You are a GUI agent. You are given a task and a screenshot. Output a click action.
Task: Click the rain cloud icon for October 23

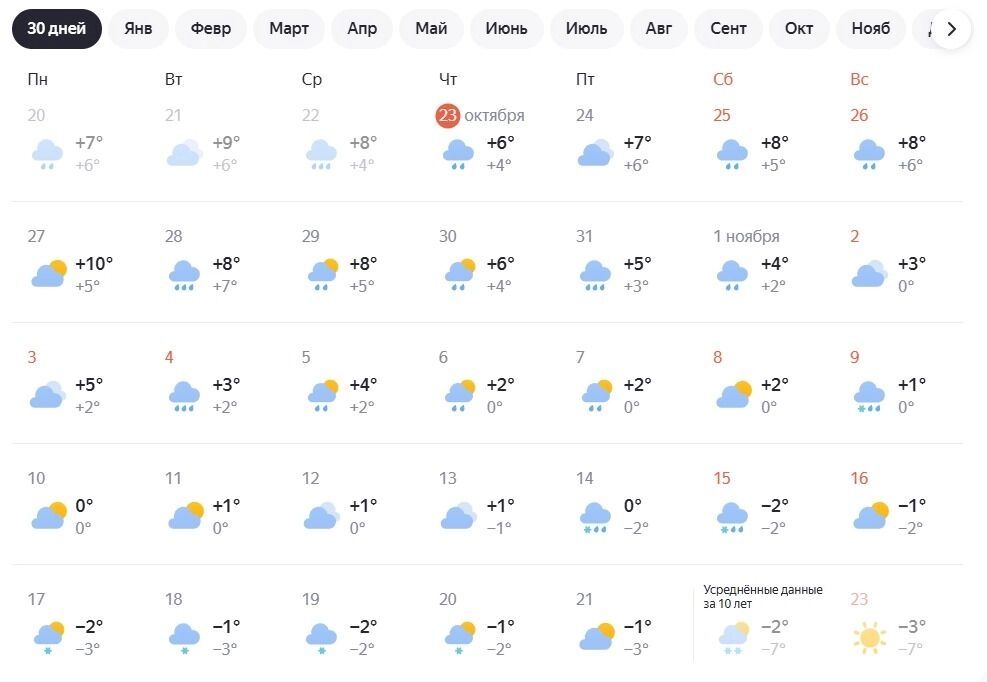(458, 153)
